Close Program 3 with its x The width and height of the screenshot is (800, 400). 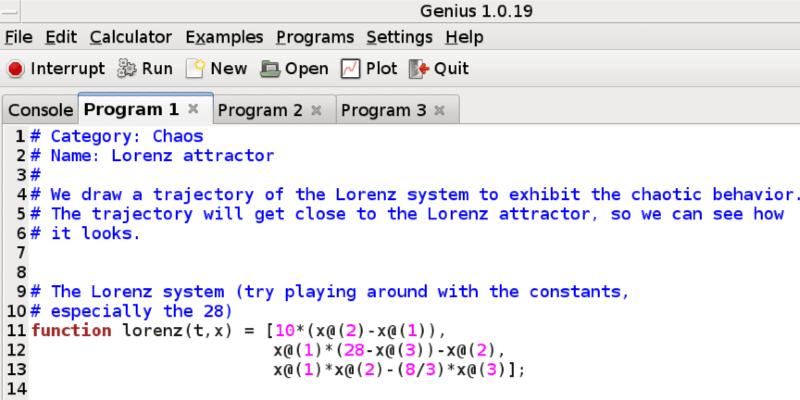439,109
